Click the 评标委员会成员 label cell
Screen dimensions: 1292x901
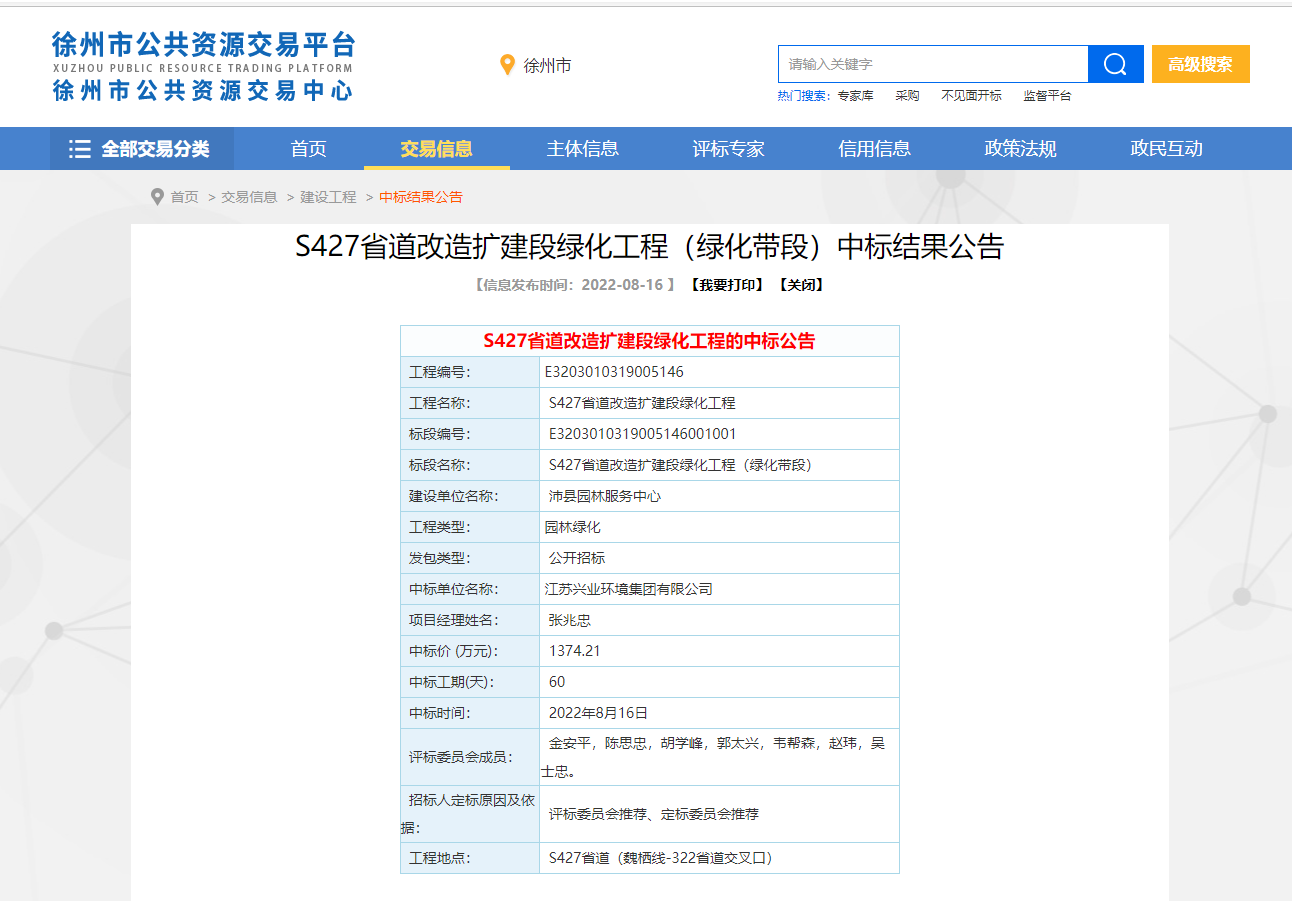click(x=470, y=757)
